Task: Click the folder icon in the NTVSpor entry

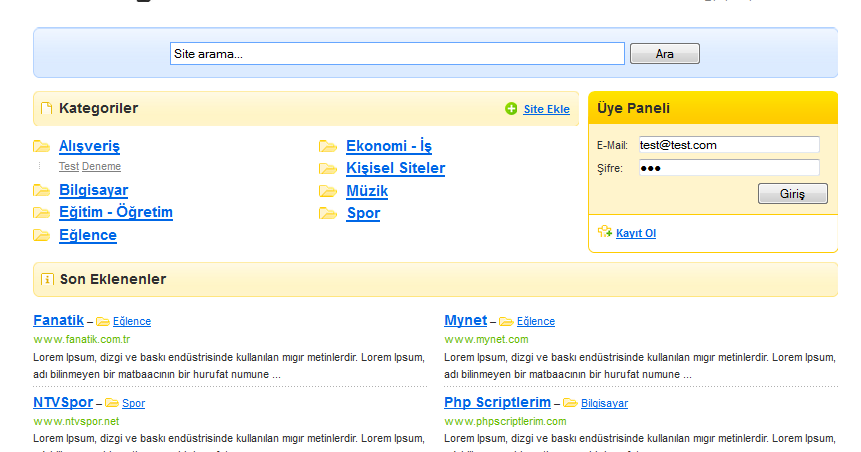Action: click(x=112, y=403)
